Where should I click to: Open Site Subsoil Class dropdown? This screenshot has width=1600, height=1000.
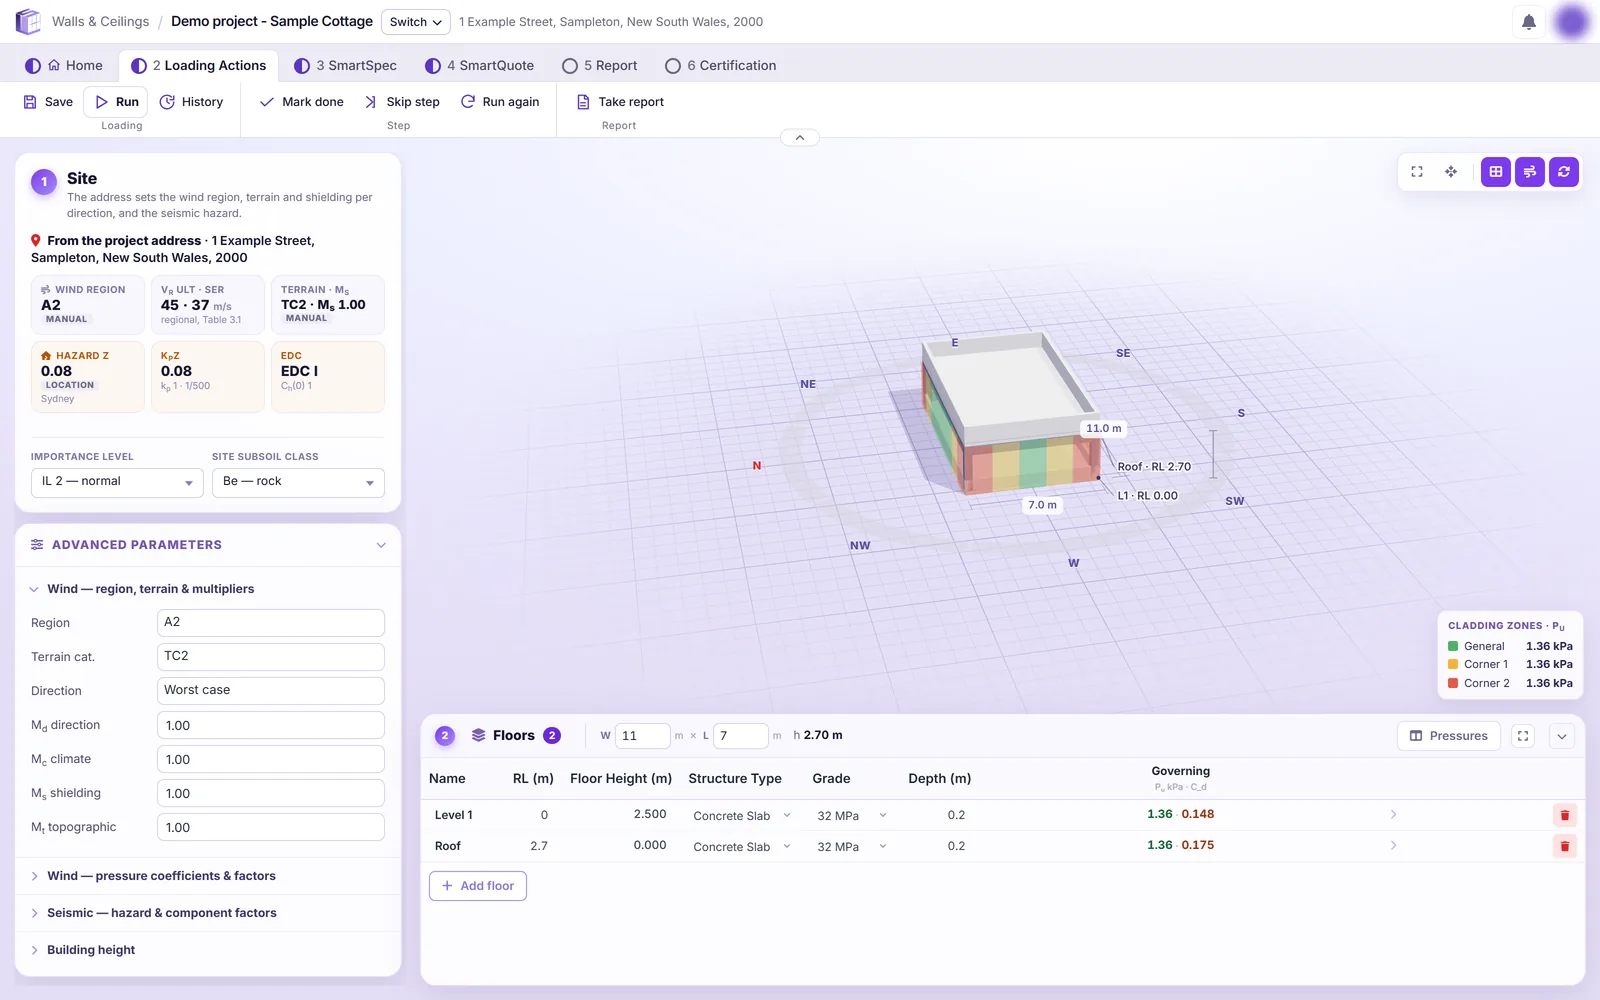click(x=298, y=482)
